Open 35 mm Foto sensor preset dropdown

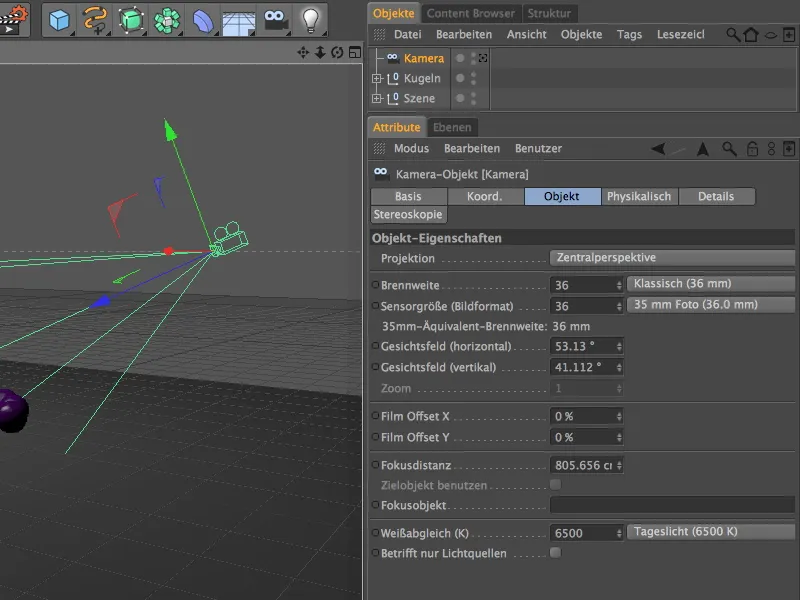pos(710,305)
